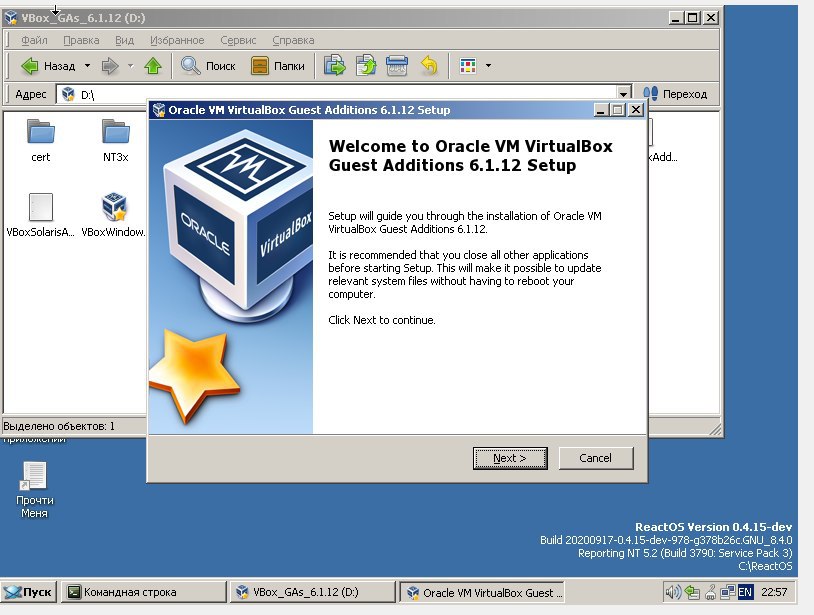Viewport: 814px width, 615px height.
Task: Click the Views grid icon
Action: tap(468, 66)
